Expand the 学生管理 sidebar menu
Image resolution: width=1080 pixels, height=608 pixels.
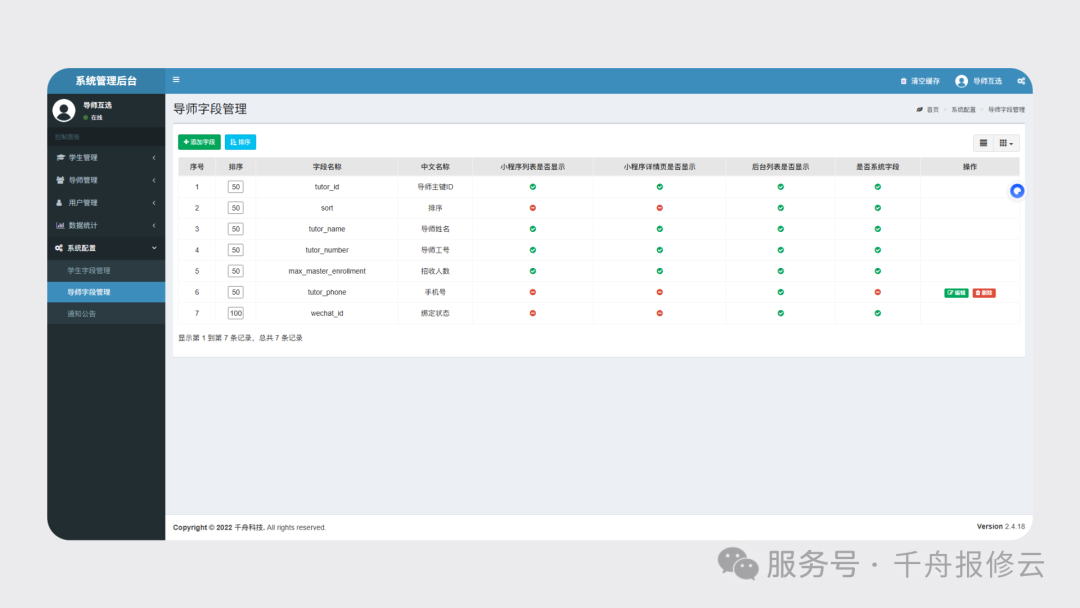(x=105, y=158)
